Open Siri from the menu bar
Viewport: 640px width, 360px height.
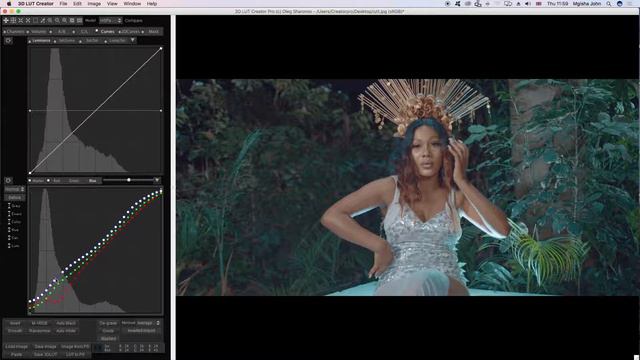click(620, 4)
